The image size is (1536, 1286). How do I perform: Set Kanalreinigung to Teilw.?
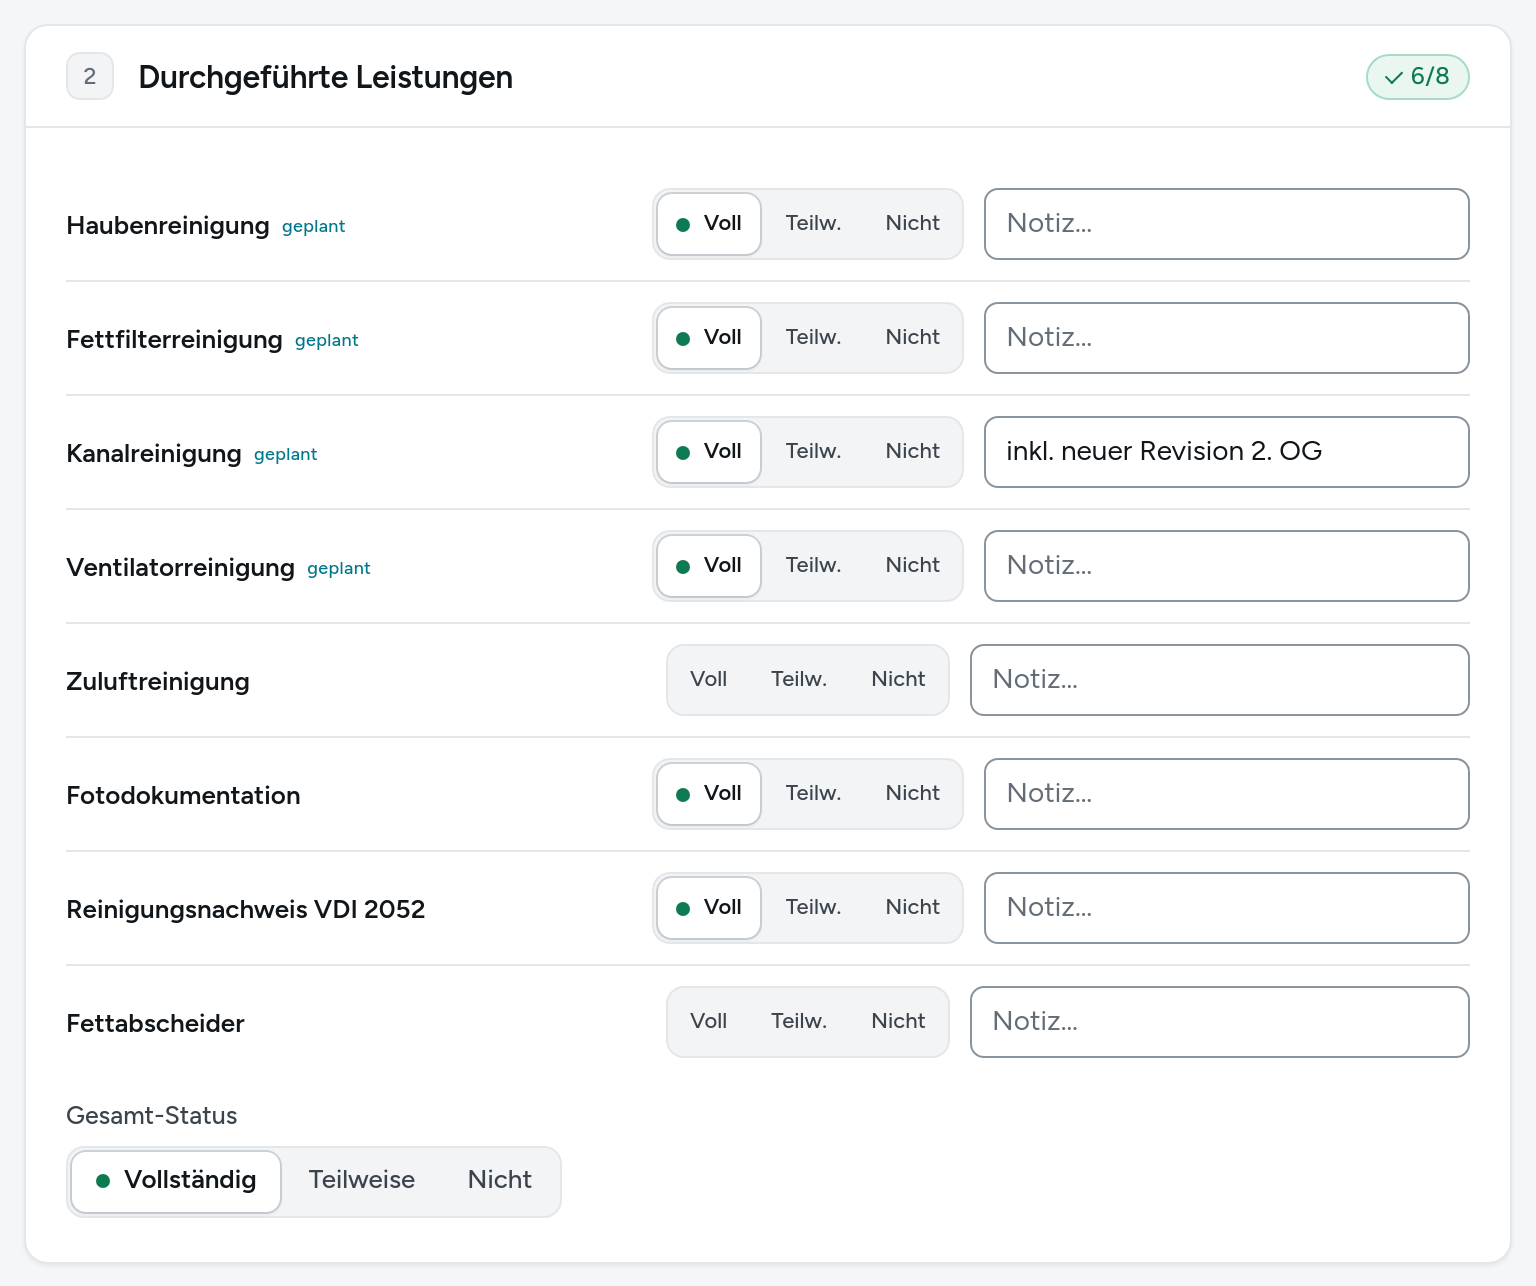click(x=813, y=452)
